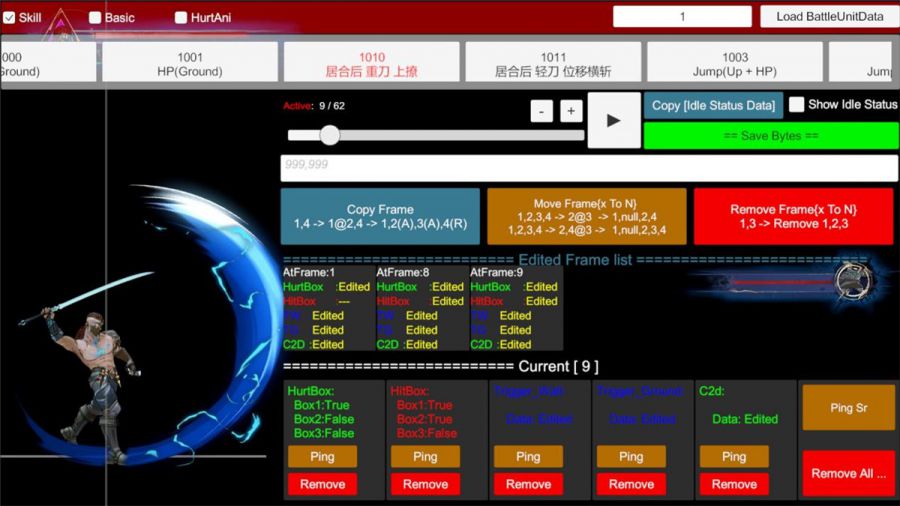Select the AtFrame:8 edited frame entry

click(x=421, y=308)
